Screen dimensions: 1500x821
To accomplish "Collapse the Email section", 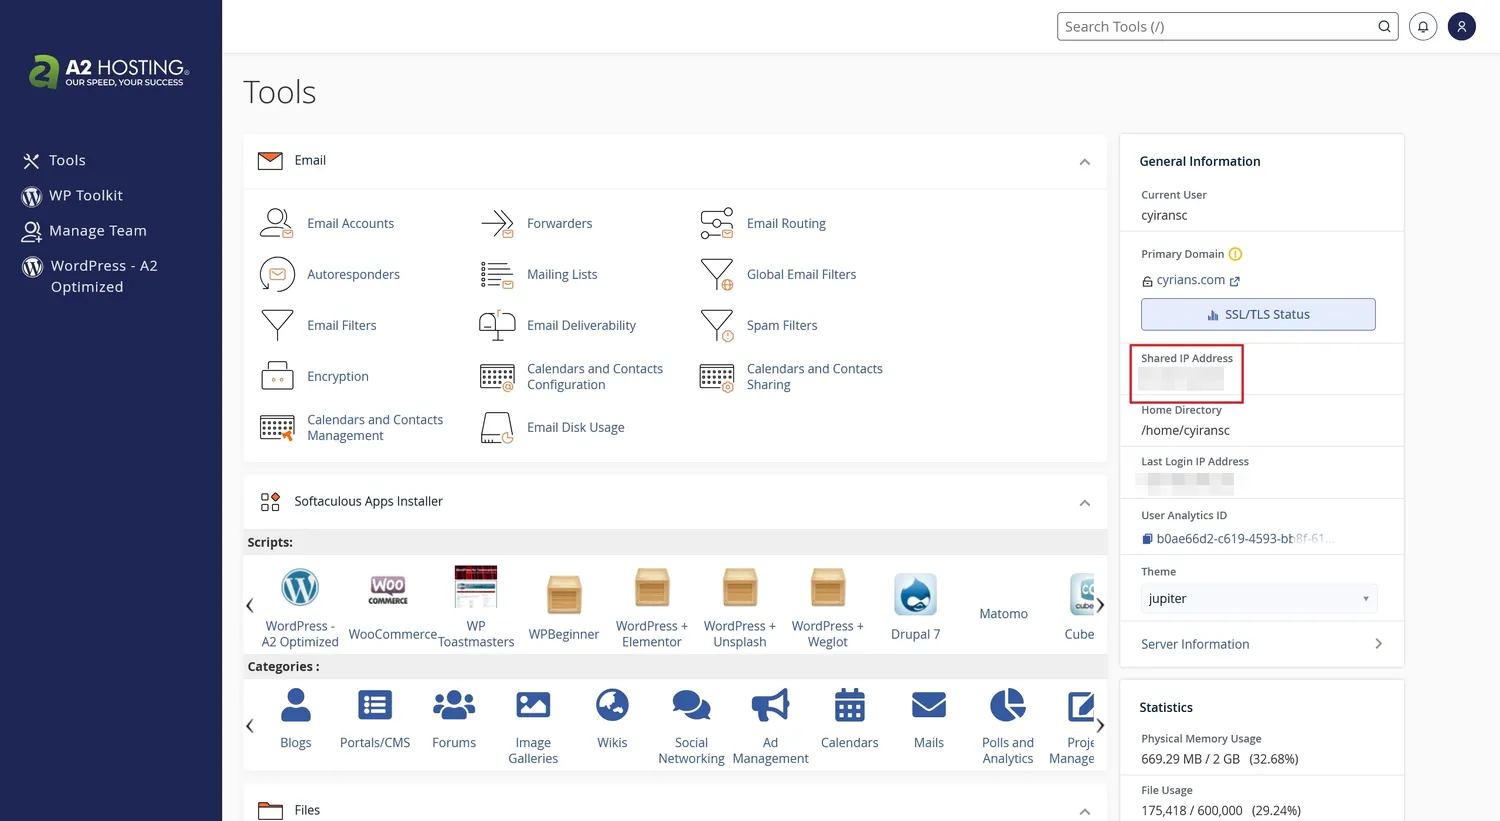I will click(x=1084, y=162).
